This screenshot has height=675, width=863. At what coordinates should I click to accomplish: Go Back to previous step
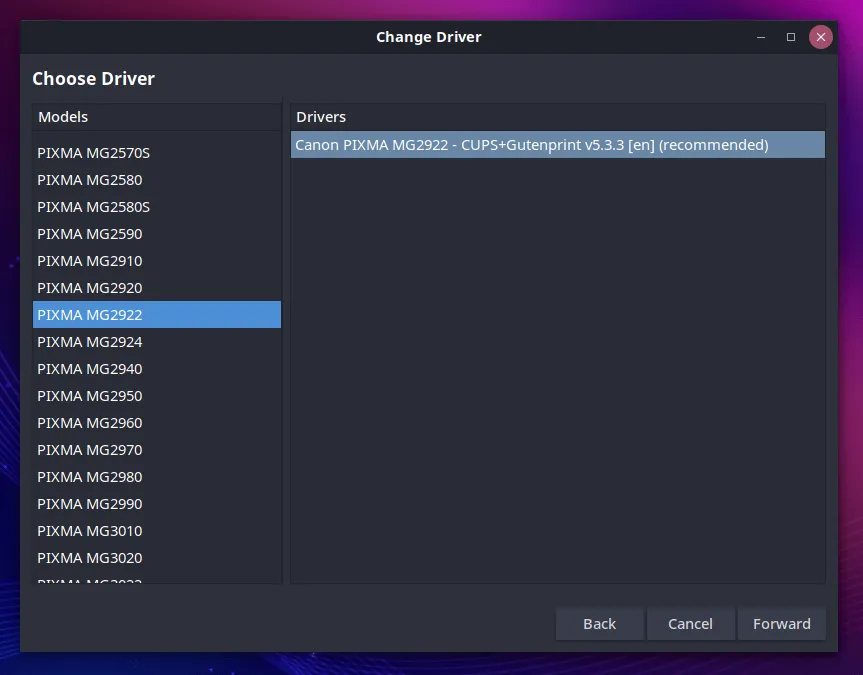pyautogui.click(x=599, y=624)
